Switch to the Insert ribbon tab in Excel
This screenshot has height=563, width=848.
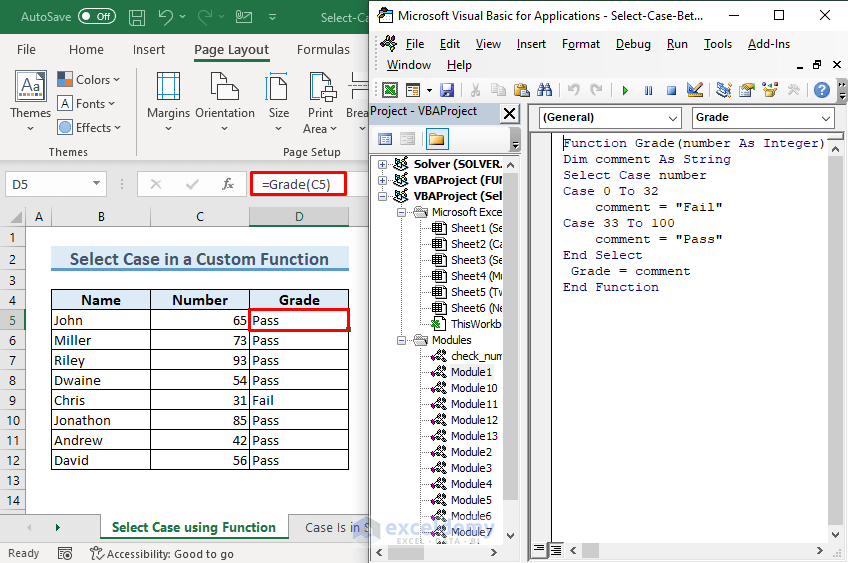point(149,49)
